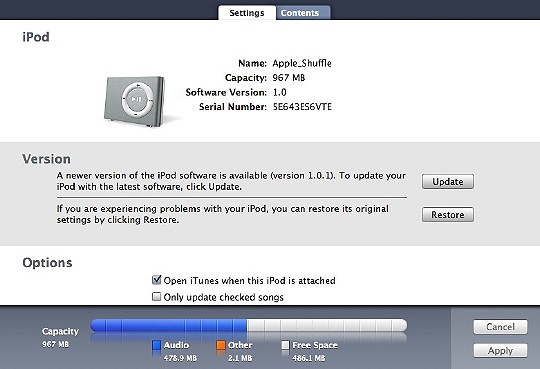540x369 pixels.
Task: Click the iPod shuffle device image
Action: pyautogui.click(x=135, y=101)
